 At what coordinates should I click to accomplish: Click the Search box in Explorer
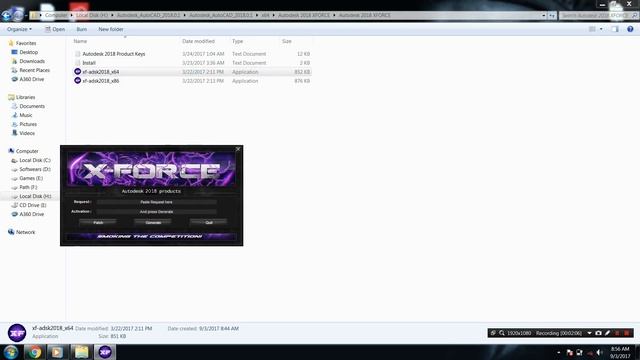pos(598,16)
